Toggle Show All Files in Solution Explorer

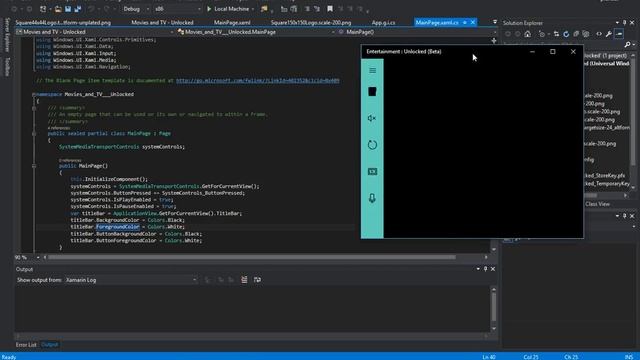pyautogui.click(x=586, y=34)
